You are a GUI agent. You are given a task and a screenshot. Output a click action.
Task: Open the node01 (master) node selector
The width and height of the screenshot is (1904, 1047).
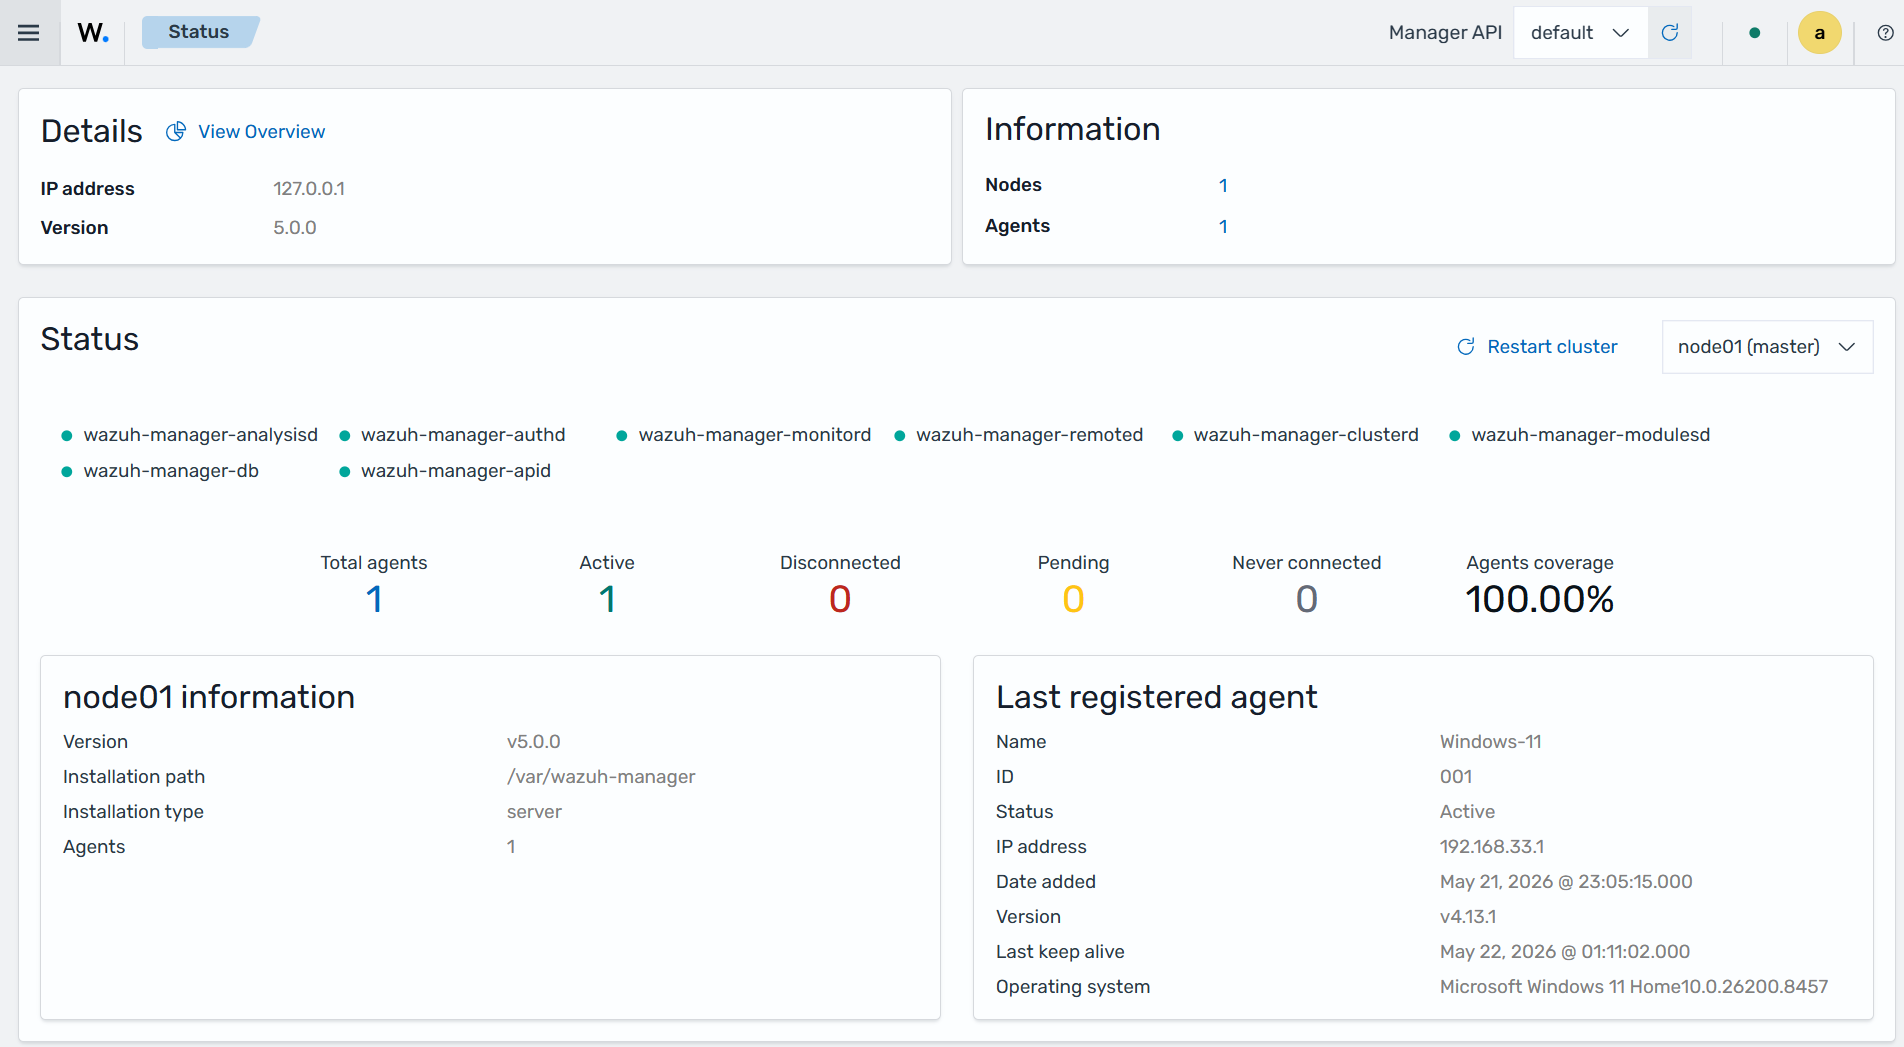[x=1767, y=347]
